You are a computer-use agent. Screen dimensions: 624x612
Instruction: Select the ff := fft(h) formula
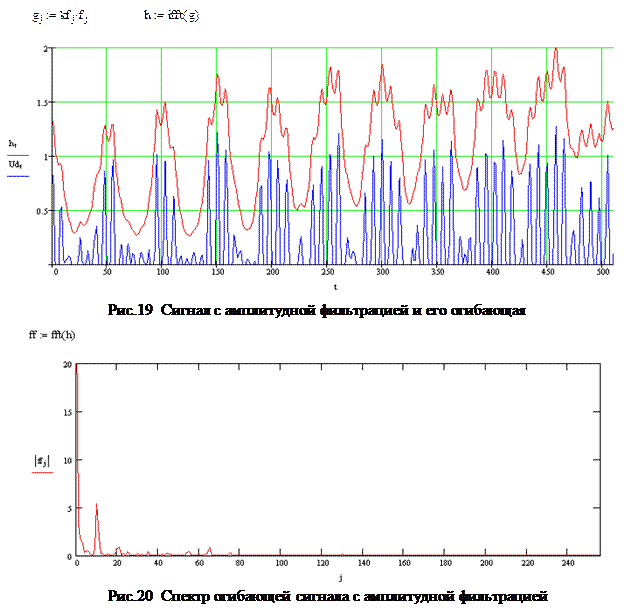(x=51, y=335)
